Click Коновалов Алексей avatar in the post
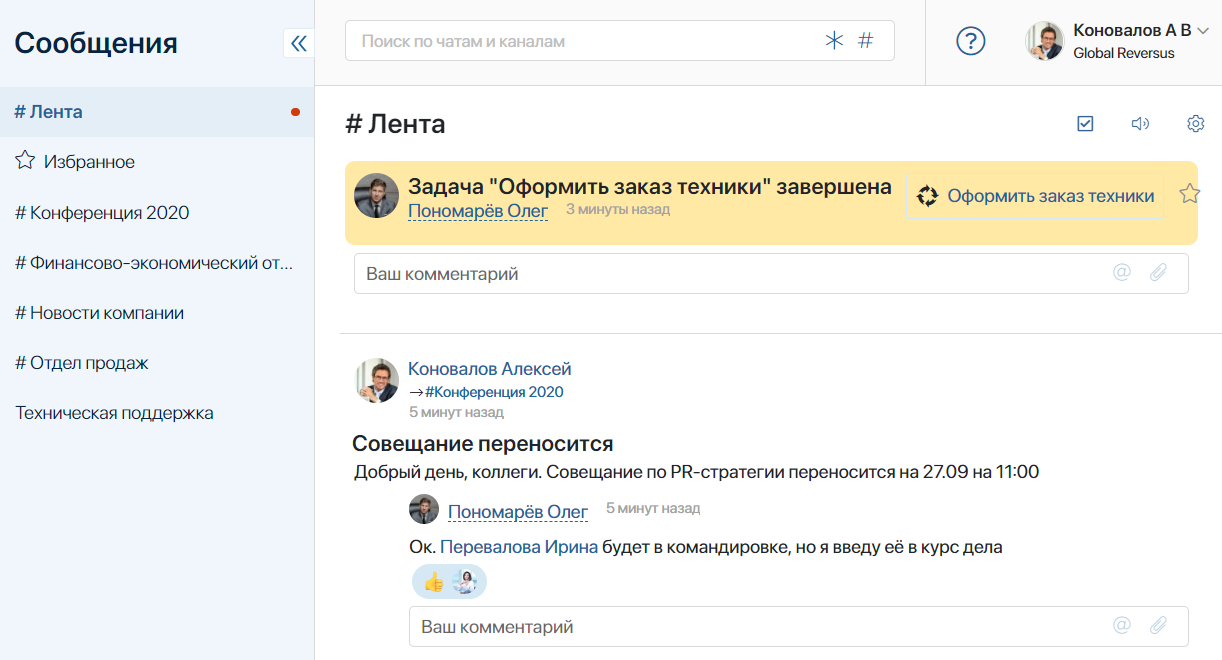Viewport: 1222px width, 660px height. click(x=377, y=380)
